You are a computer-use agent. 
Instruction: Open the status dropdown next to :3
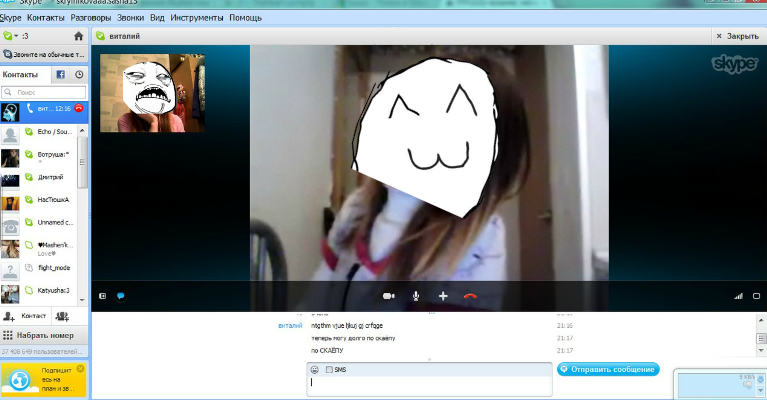[10, 36]
